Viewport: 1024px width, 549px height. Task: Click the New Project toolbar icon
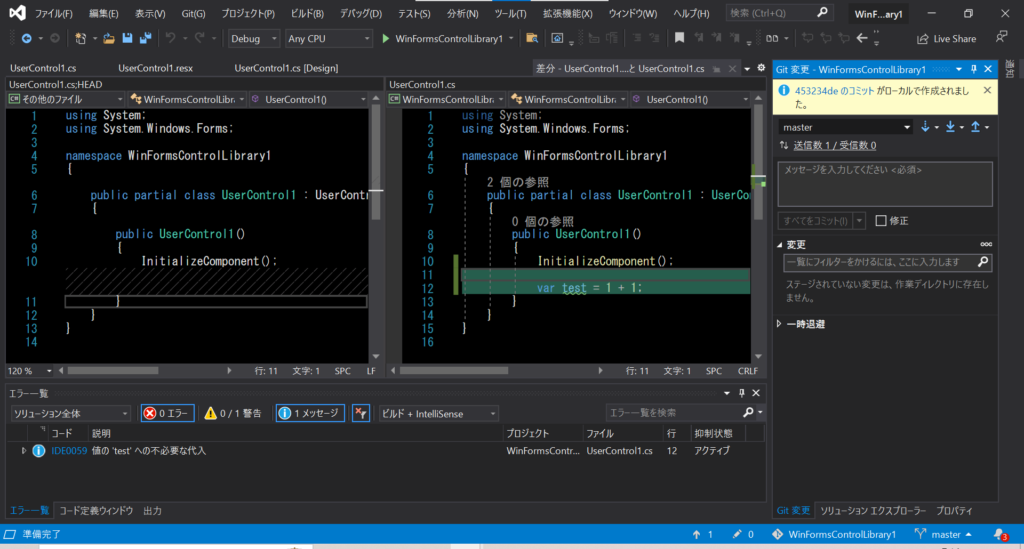point(80,39)
